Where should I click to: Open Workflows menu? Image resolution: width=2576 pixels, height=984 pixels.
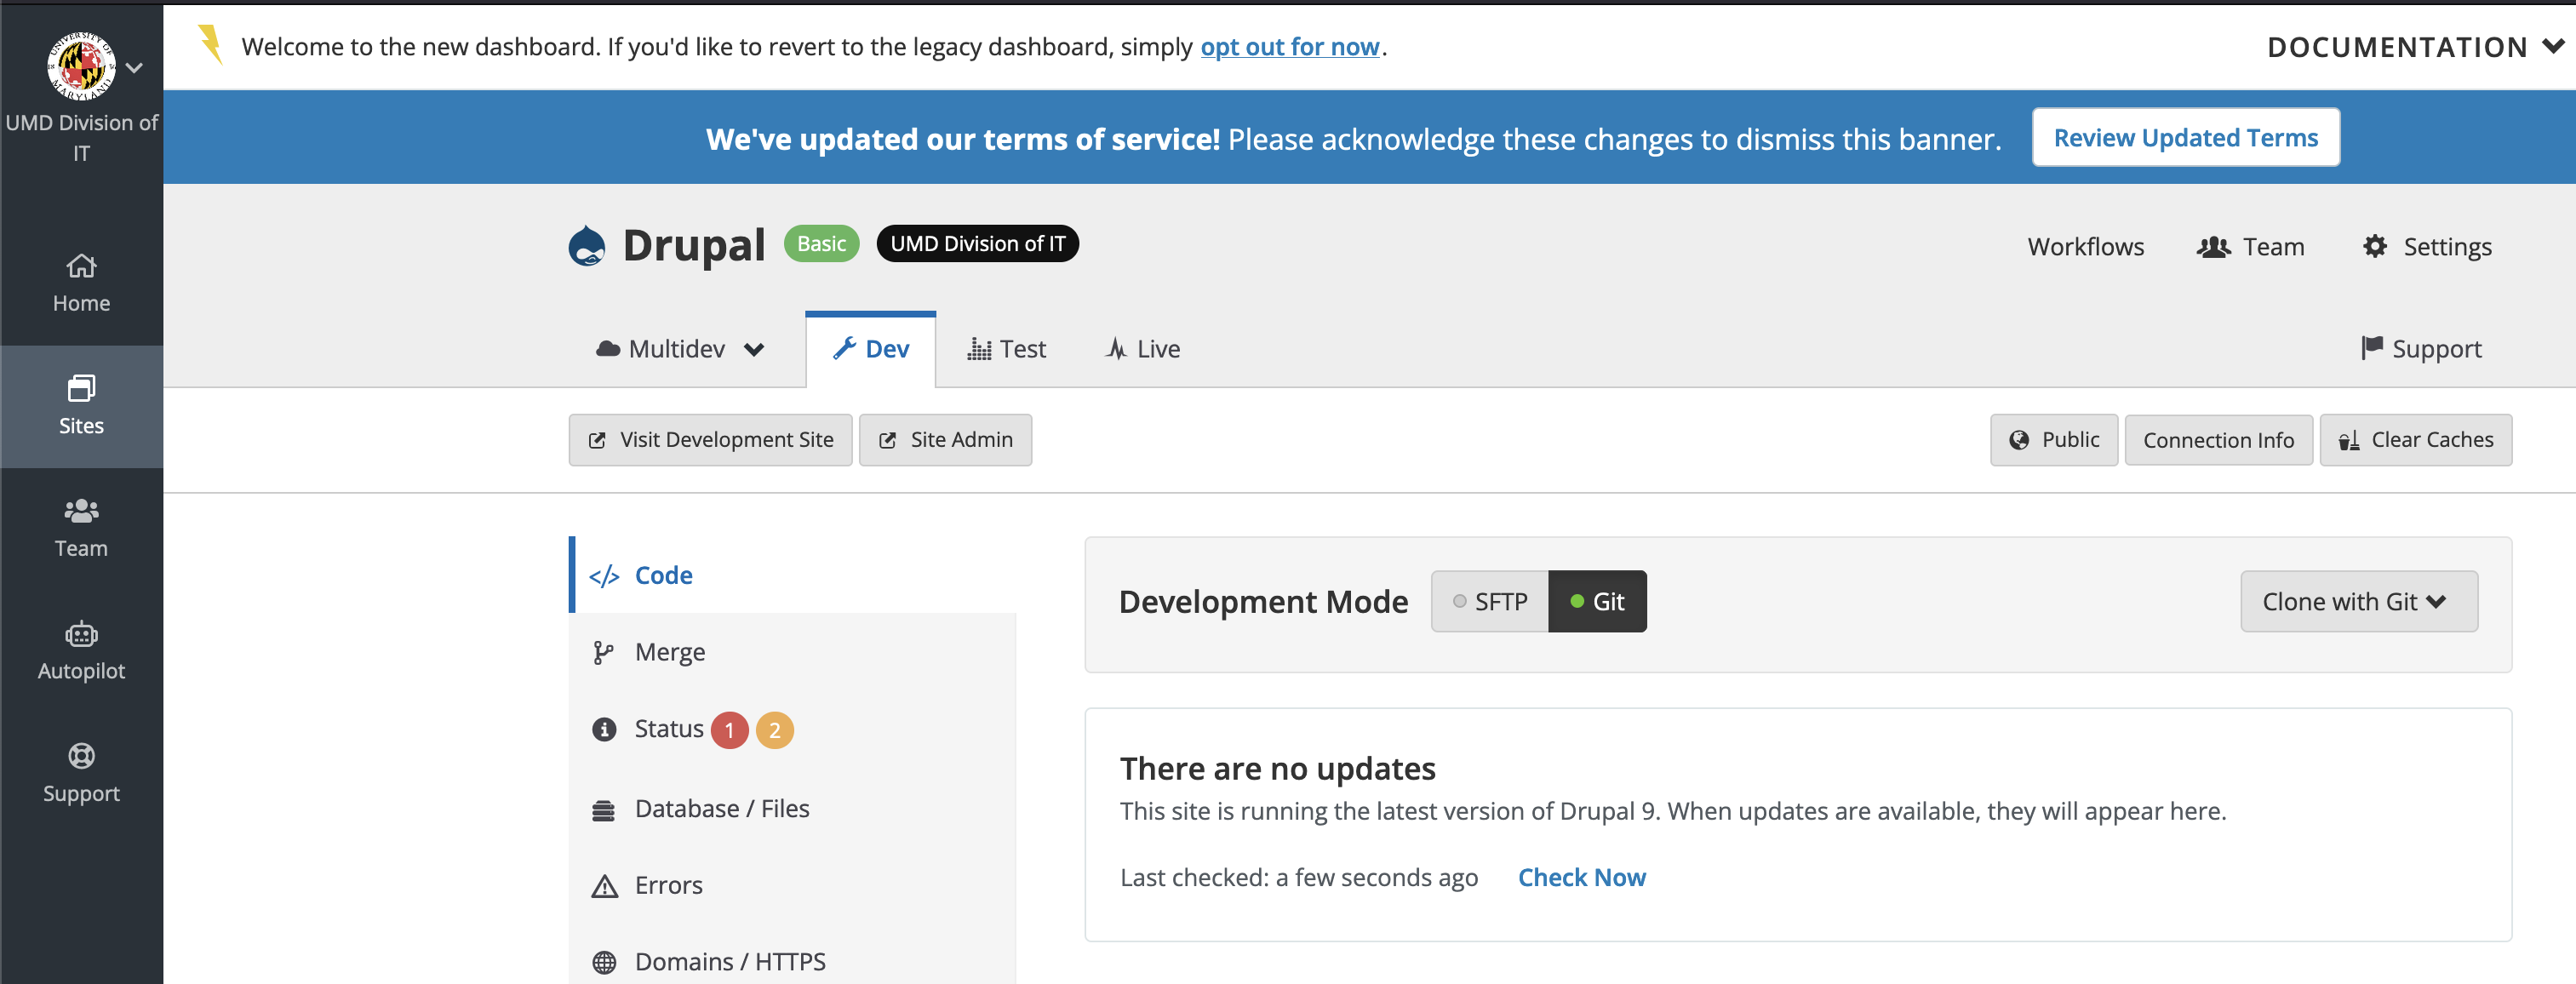tap(2085, 247)
